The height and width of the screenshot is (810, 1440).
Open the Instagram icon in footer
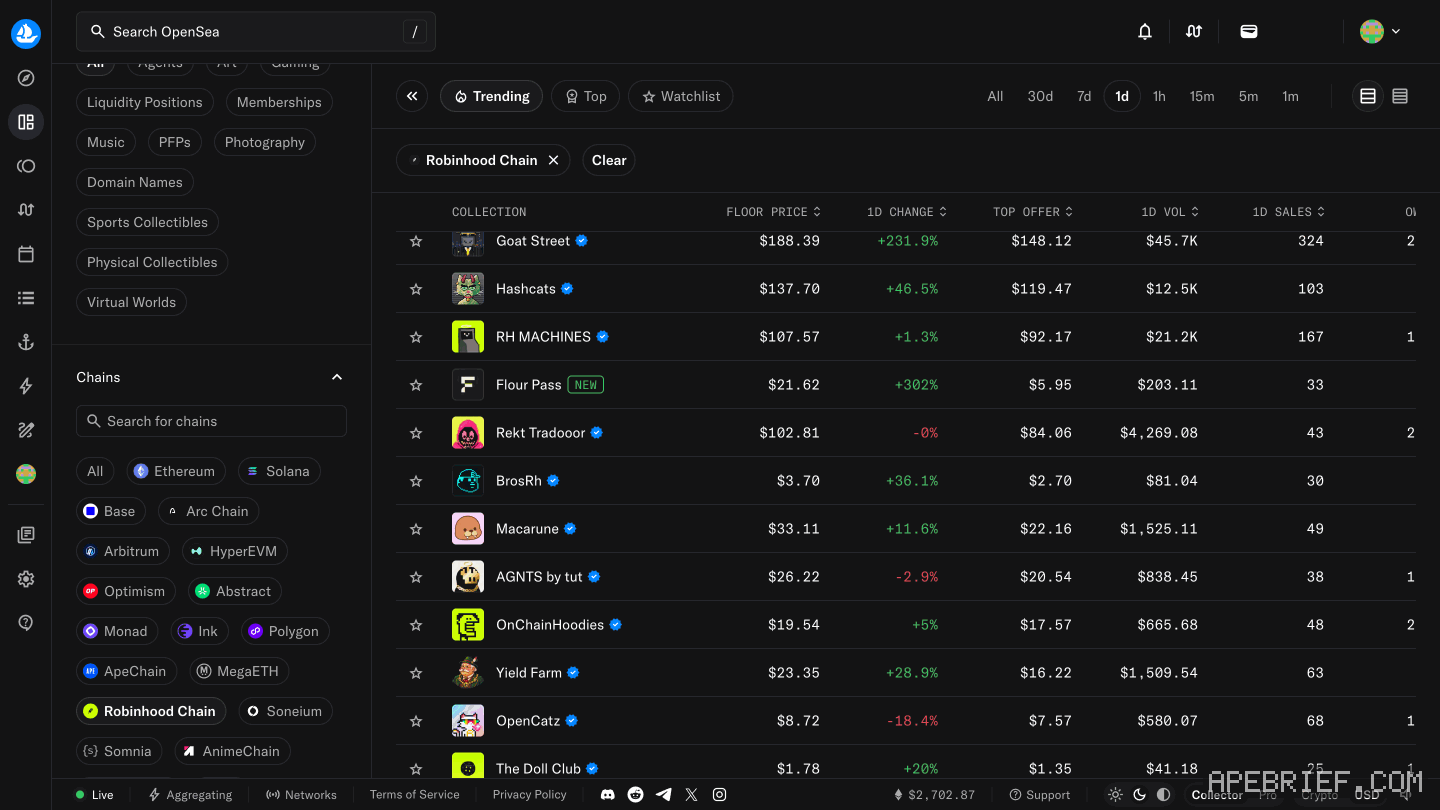(x=719, y=795)
